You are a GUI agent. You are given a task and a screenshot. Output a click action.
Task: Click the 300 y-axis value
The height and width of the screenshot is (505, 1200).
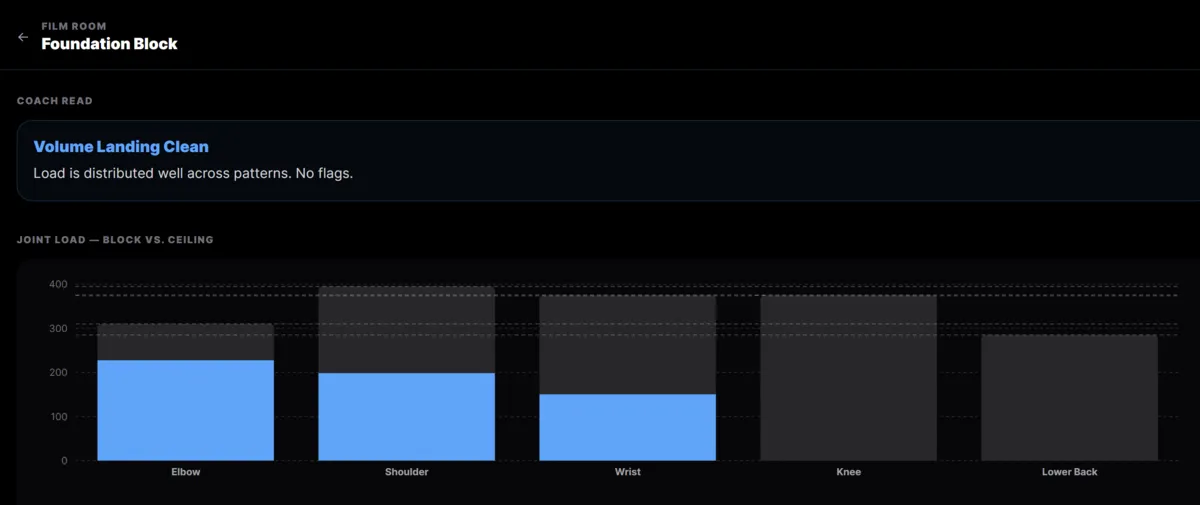click(58, 329)
